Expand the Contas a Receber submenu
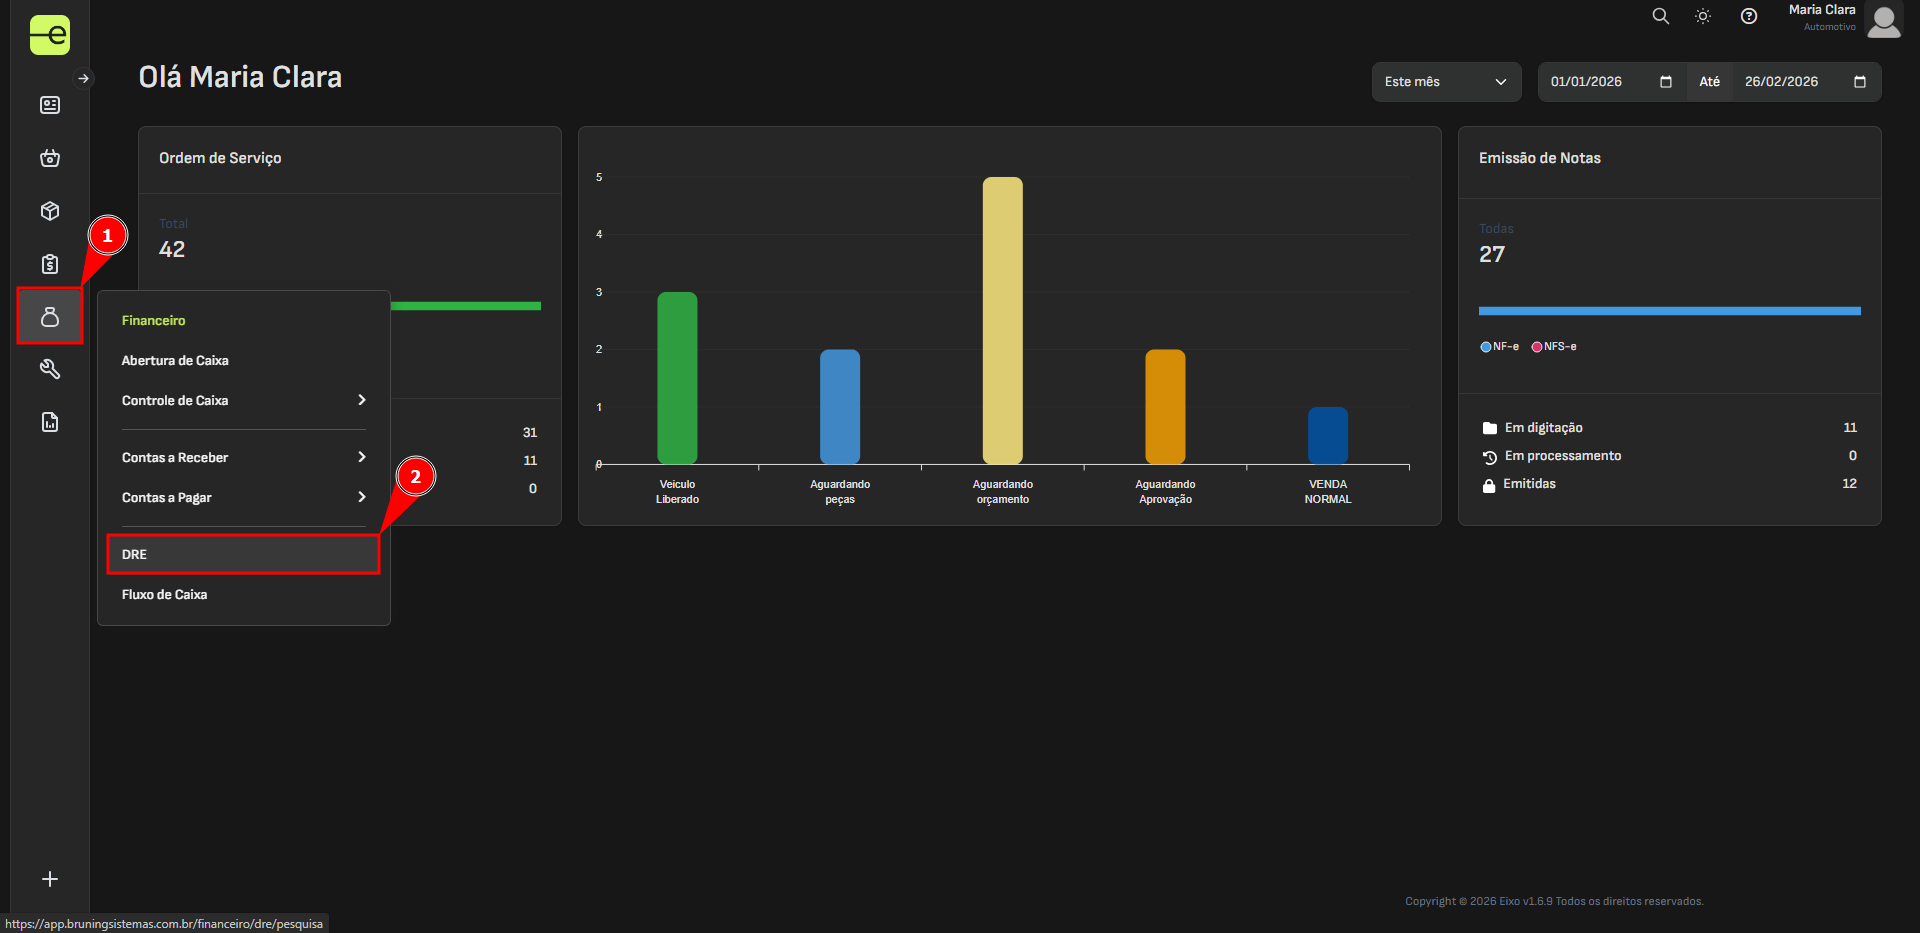This screenshot has height=933, width=1920. point(243,457)
